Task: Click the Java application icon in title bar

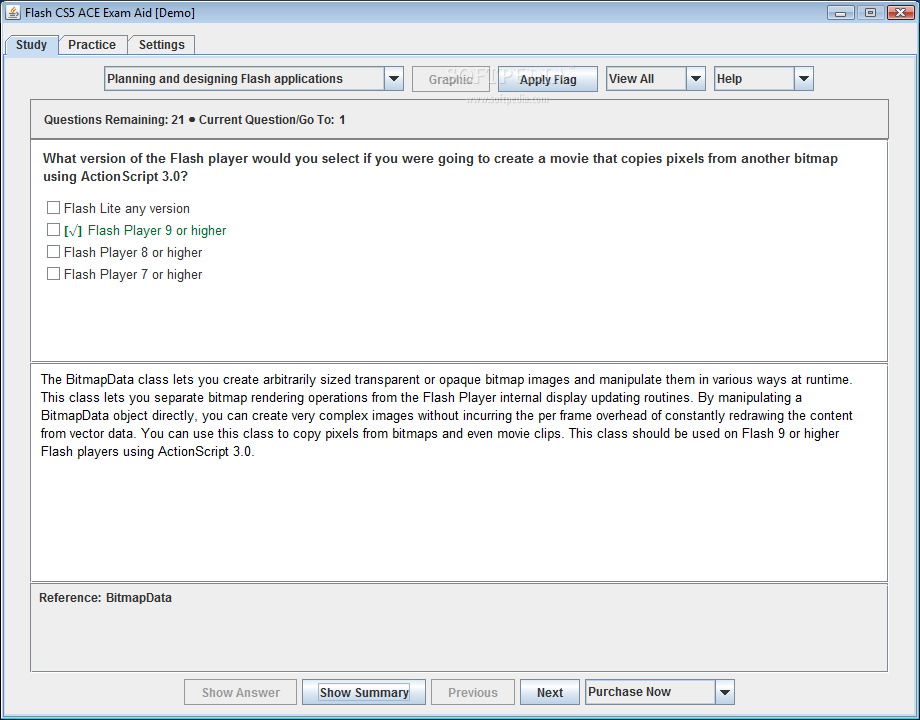Action: (12, 12)
